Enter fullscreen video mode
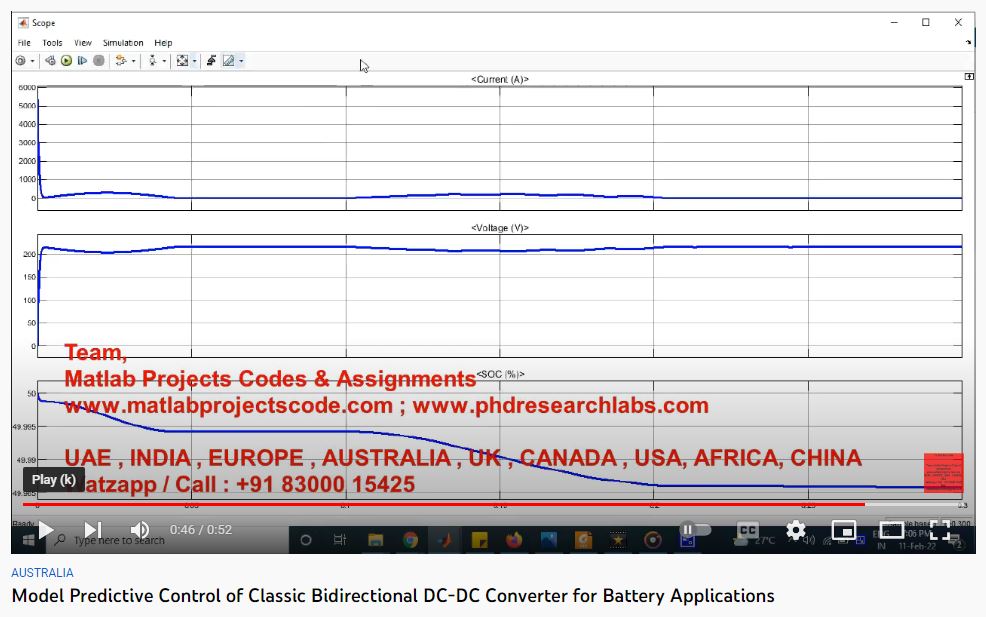The height and width of the screenshot is (617, 986). [x=940, y=530]
